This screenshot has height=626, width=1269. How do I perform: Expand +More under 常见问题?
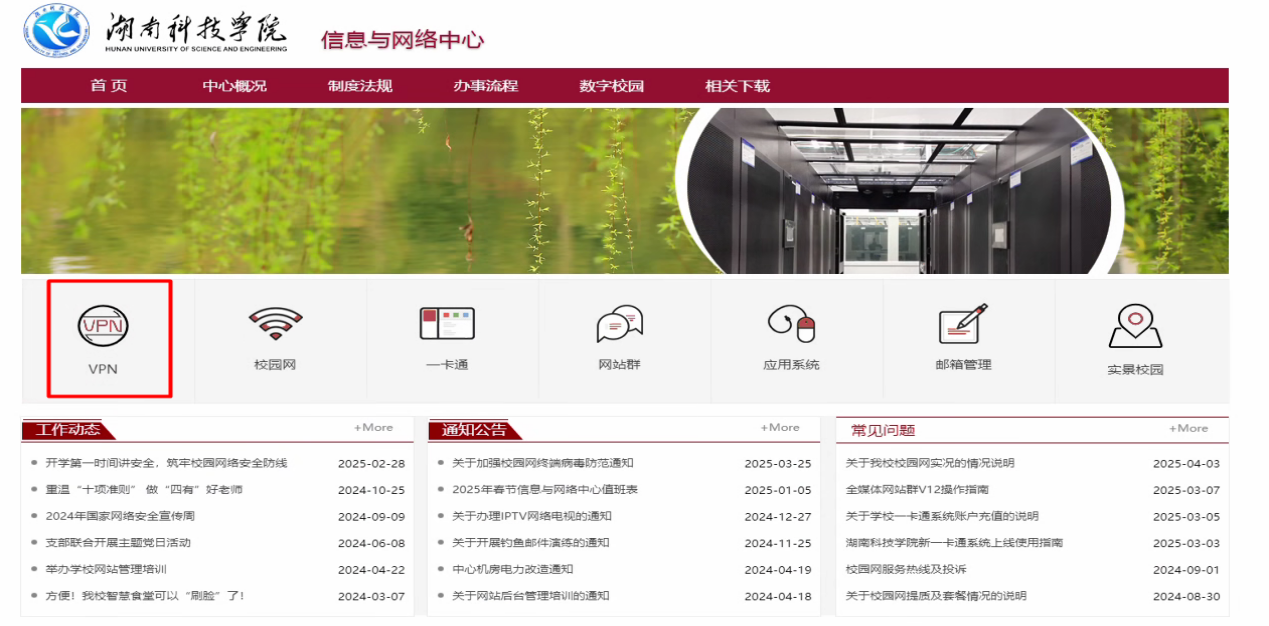tap(1188, 428)
